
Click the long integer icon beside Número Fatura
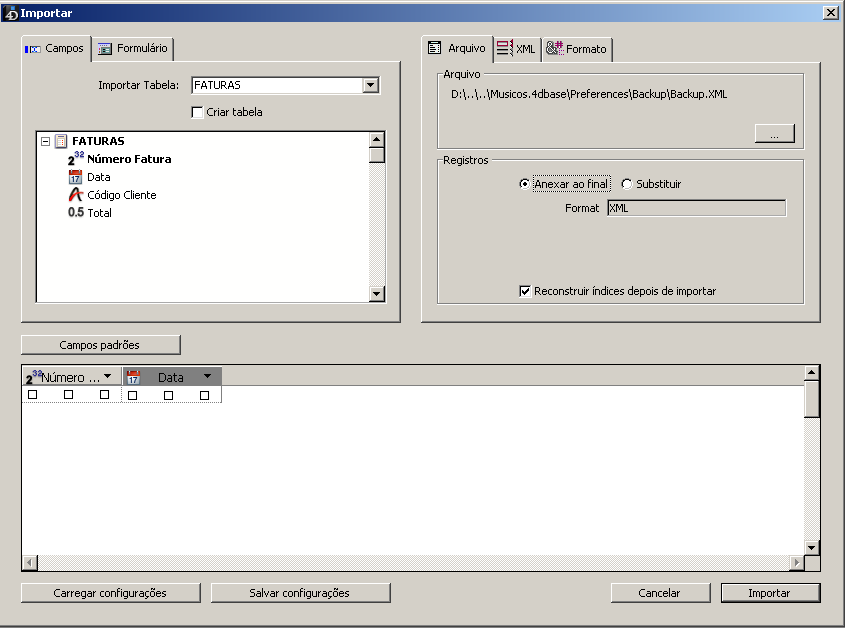pyautogui.click(x=76, y=159)
